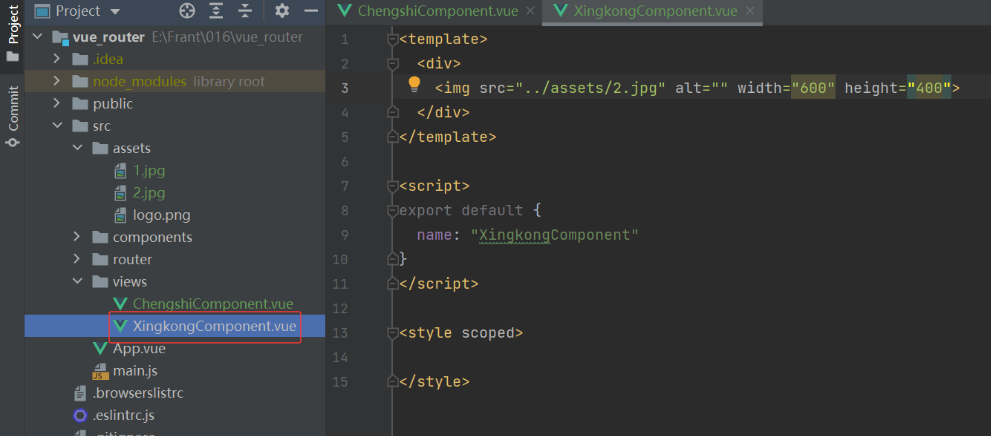Expand the .idea folder
This screenshot has height=436, width=991.
click(x=56, y=59)
